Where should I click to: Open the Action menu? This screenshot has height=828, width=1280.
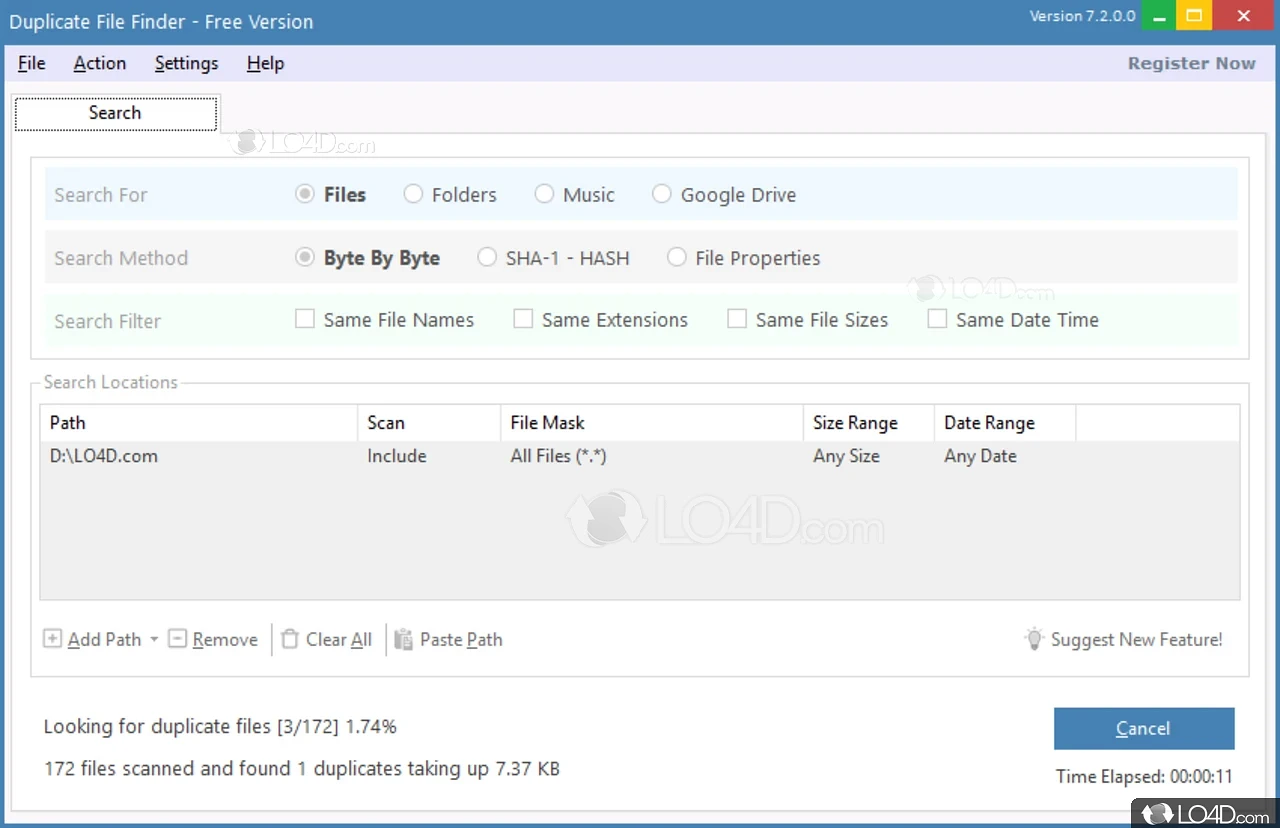click(99, 63)
